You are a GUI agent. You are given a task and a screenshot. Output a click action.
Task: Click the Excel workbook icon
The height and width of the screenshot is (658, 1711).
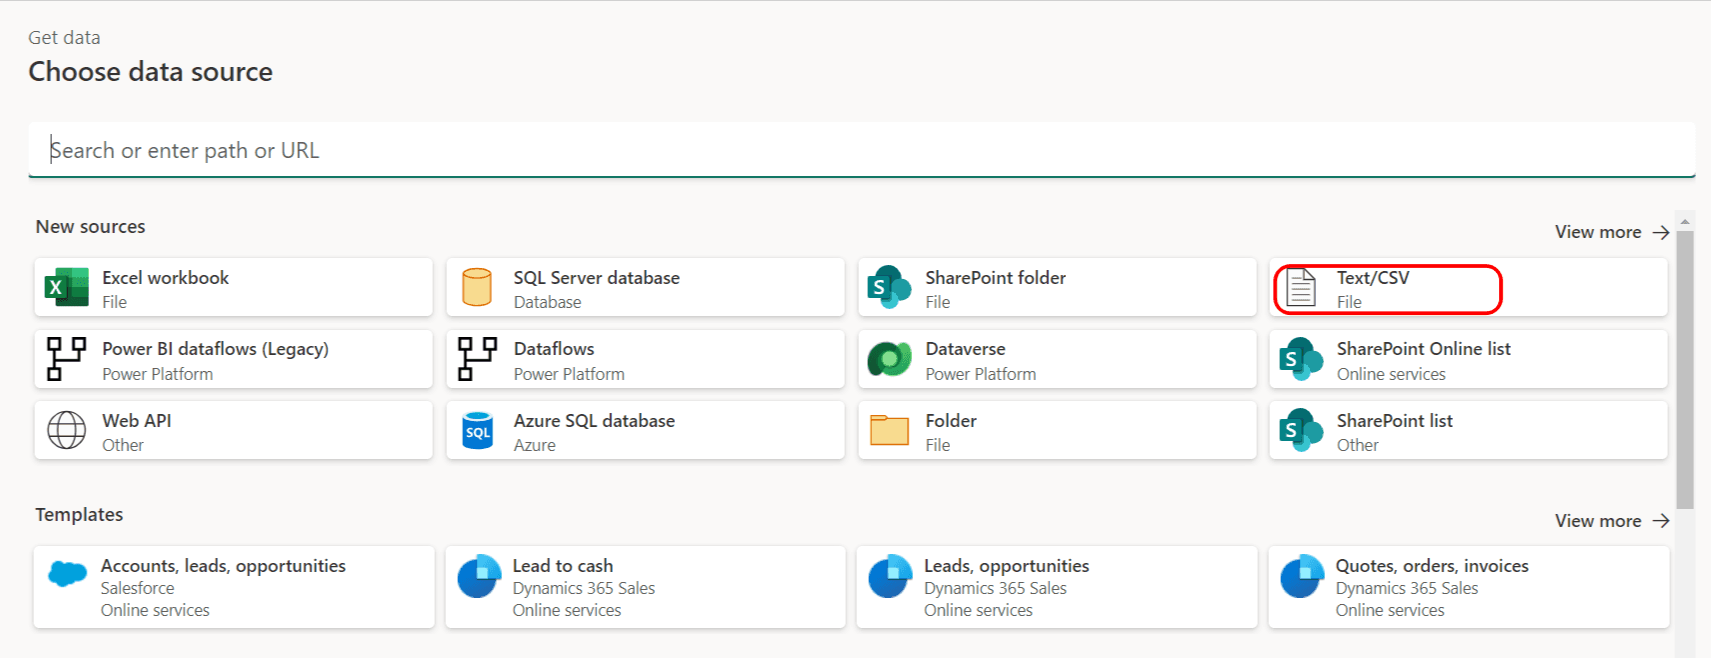point(67,288)
